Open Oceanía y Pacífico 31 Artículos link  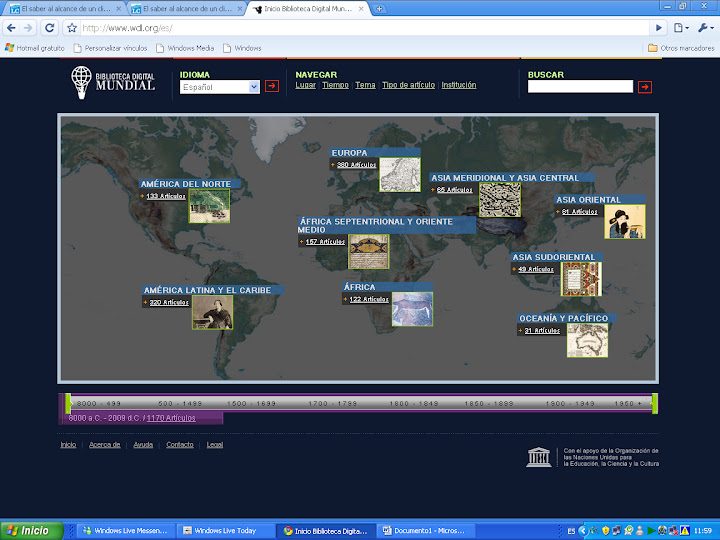click(542, 331)
